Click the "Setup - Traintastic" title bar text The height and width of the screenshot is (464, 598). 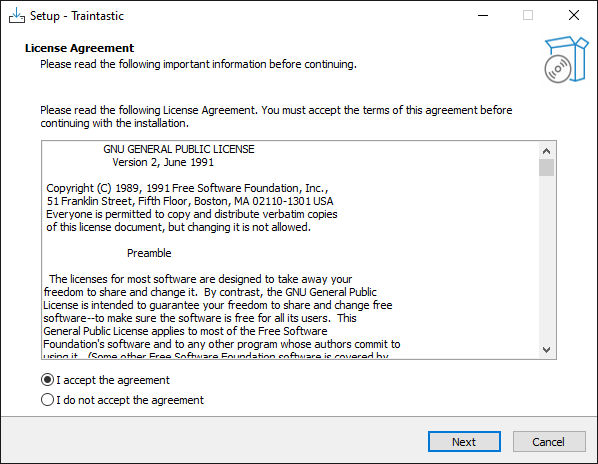coord(77,16)
